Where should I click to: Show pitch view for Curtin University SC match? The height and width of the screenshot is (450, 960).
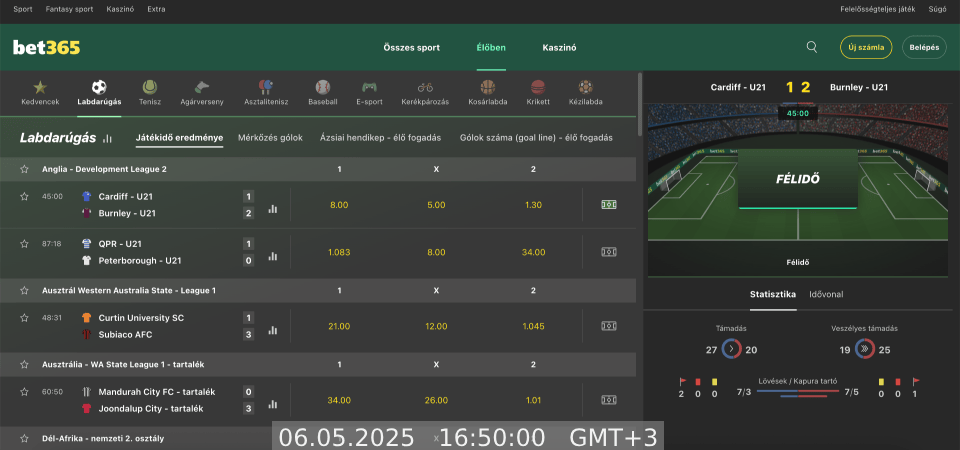point(609,326)
